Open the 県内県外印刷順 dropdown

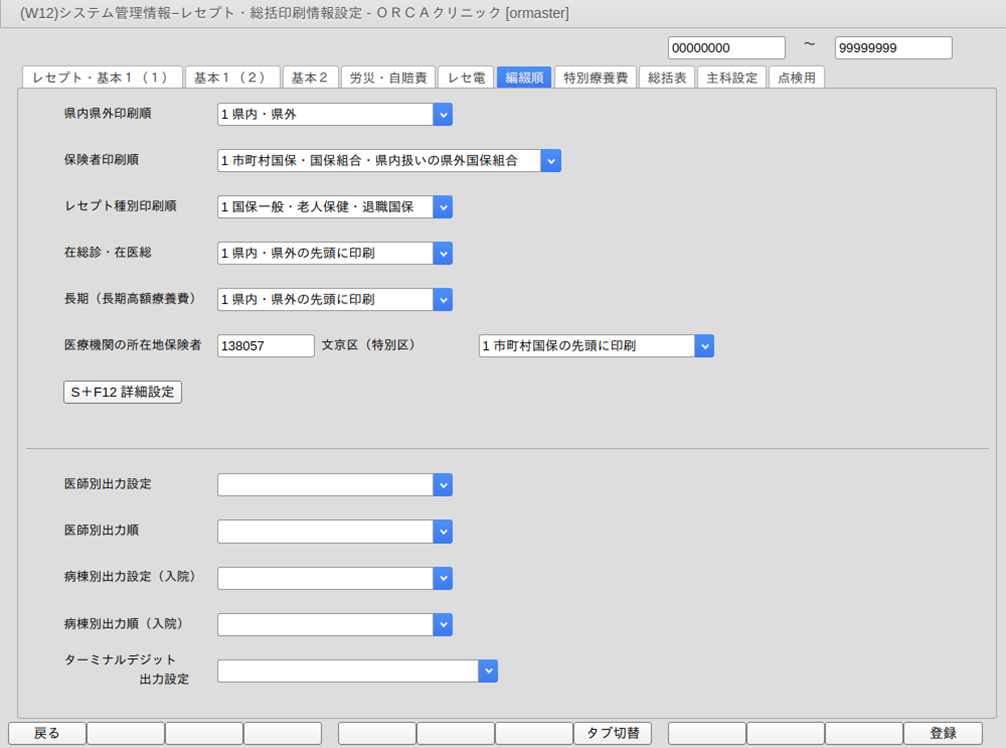(x=443, y=115)
